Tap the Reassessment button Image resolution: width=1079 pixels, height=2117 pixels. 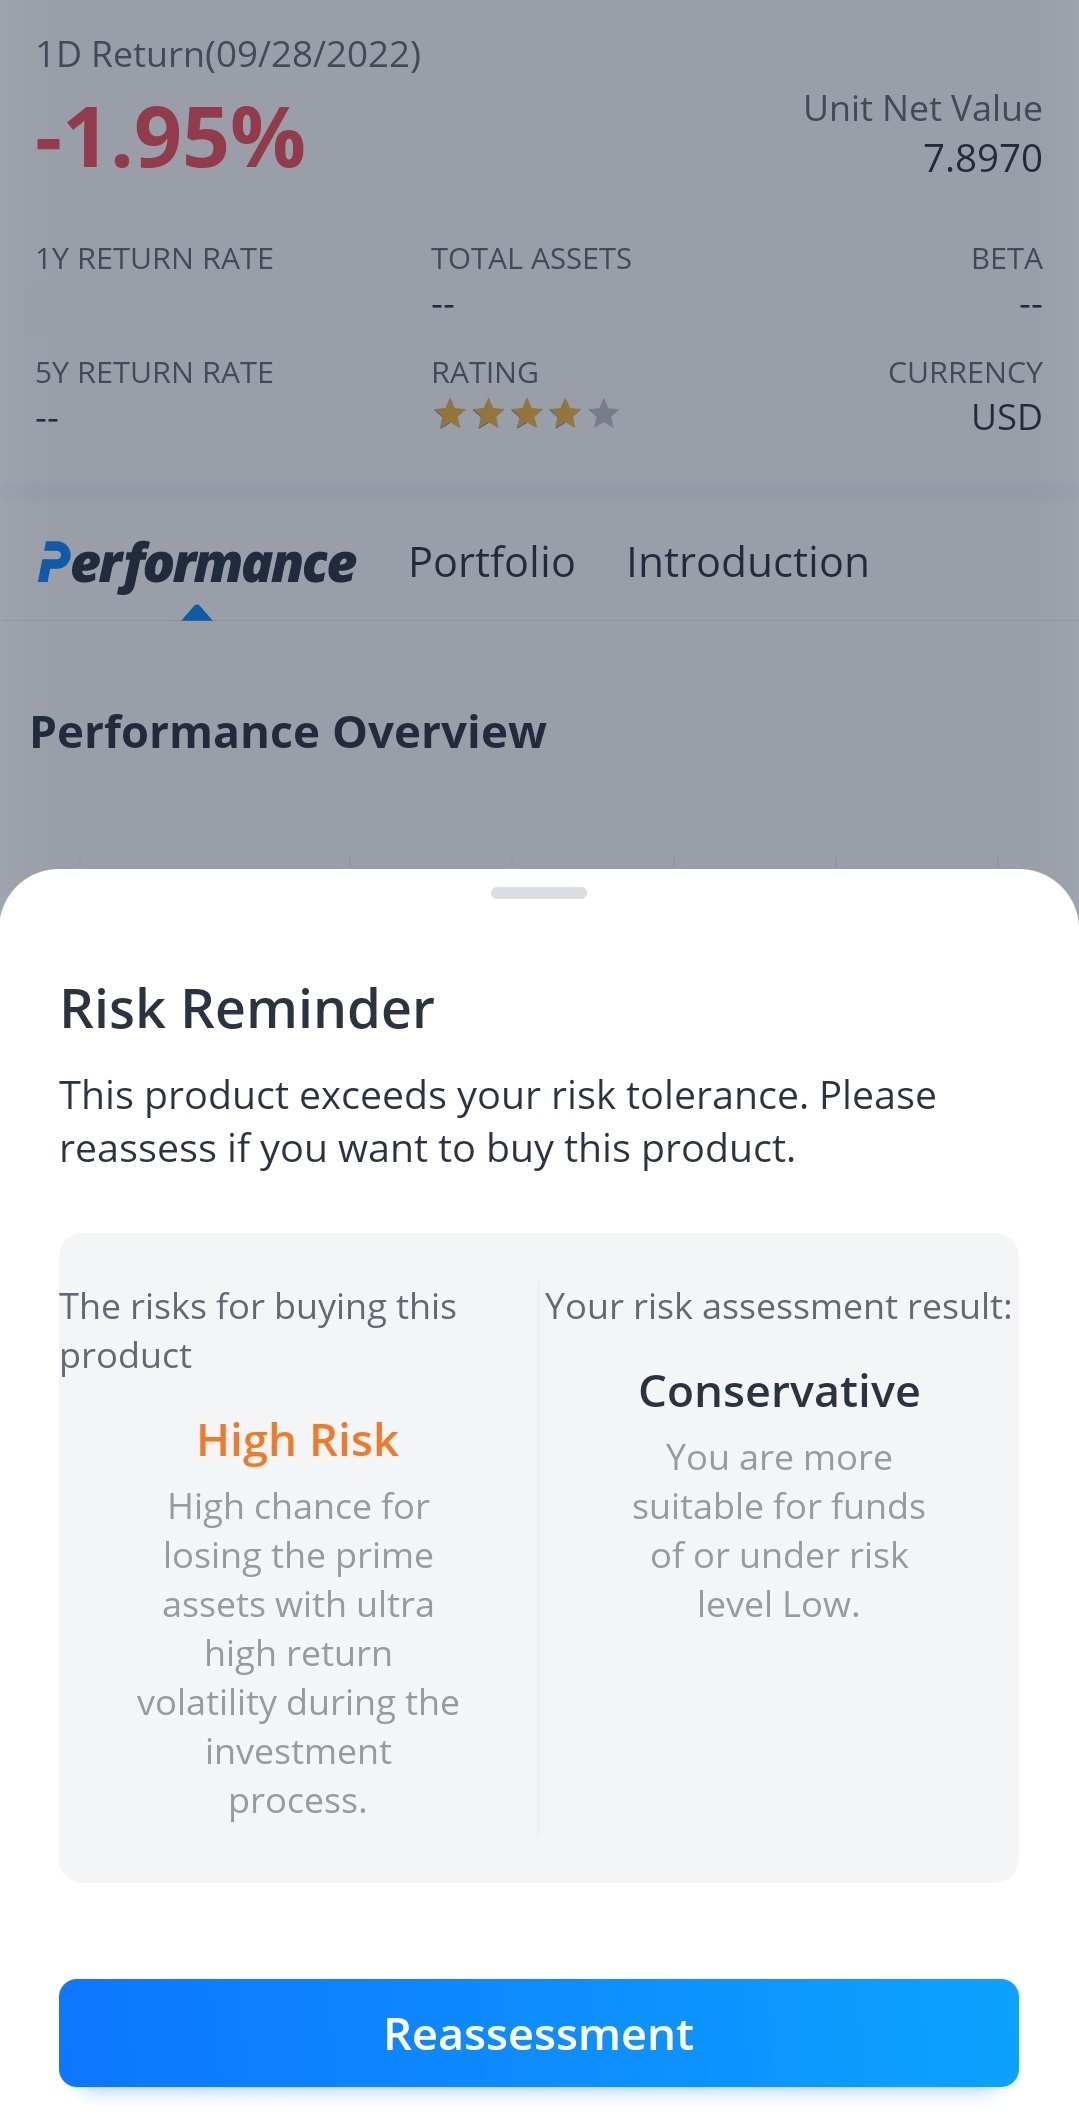[x=539, y=2033]
